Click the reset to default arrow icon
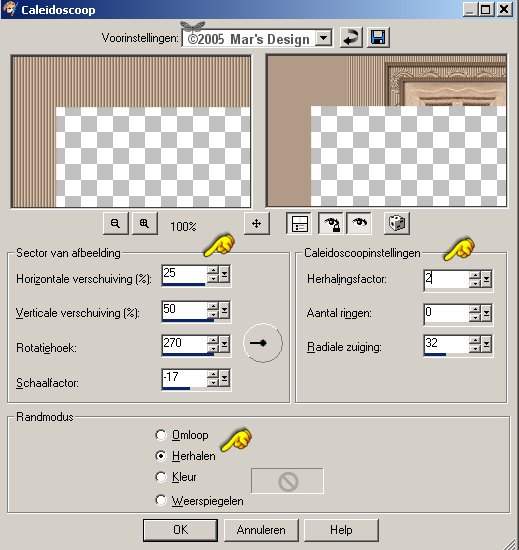 click(x=351, y=37)
